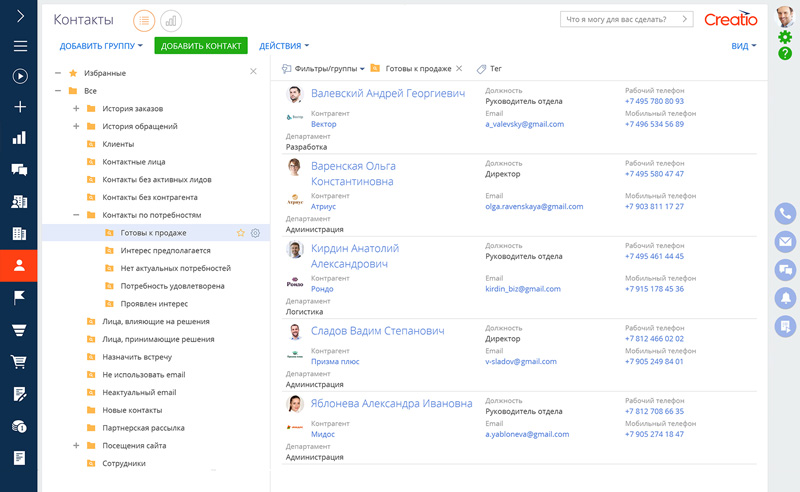
Task: Open the Добавить группу dropdown
Action: pos(101,46)
